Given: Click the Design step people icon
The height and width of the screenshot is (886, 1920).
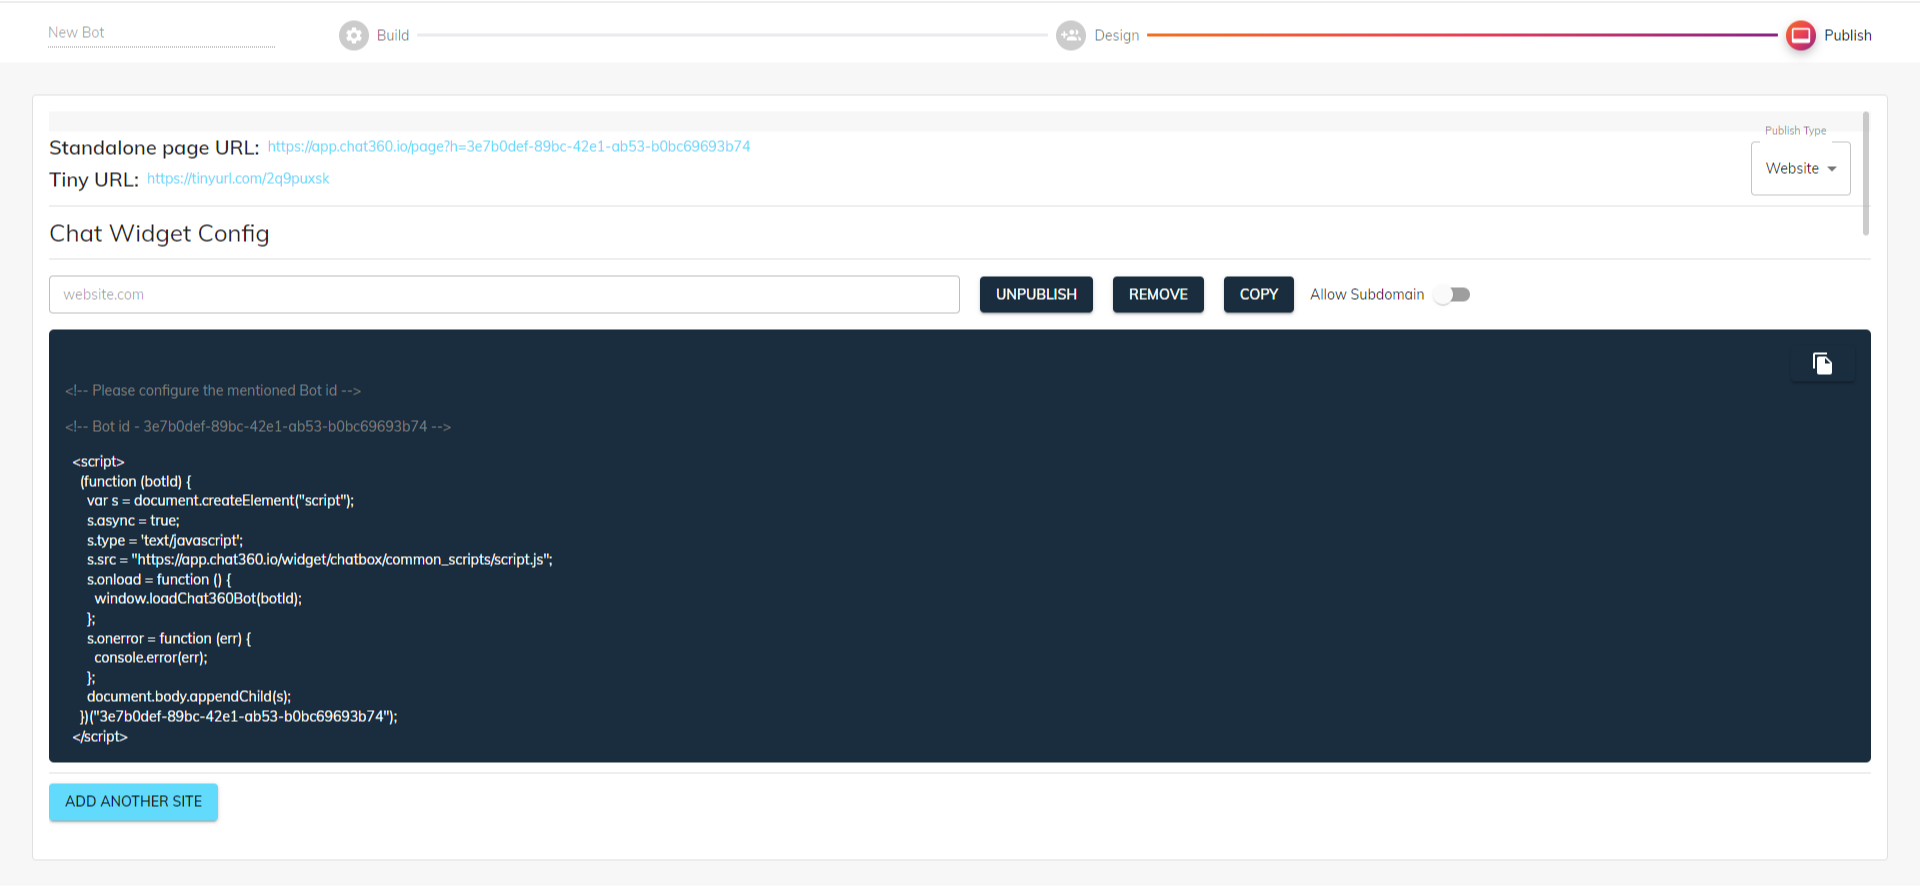Looking at the screenshot, I should [x=1071, y=35].
